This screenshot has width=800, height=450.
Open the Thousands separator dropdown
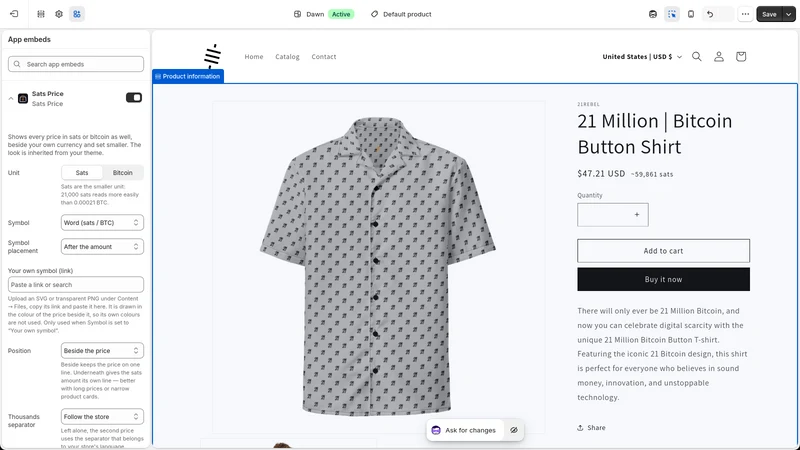click(x=102, y=416)
